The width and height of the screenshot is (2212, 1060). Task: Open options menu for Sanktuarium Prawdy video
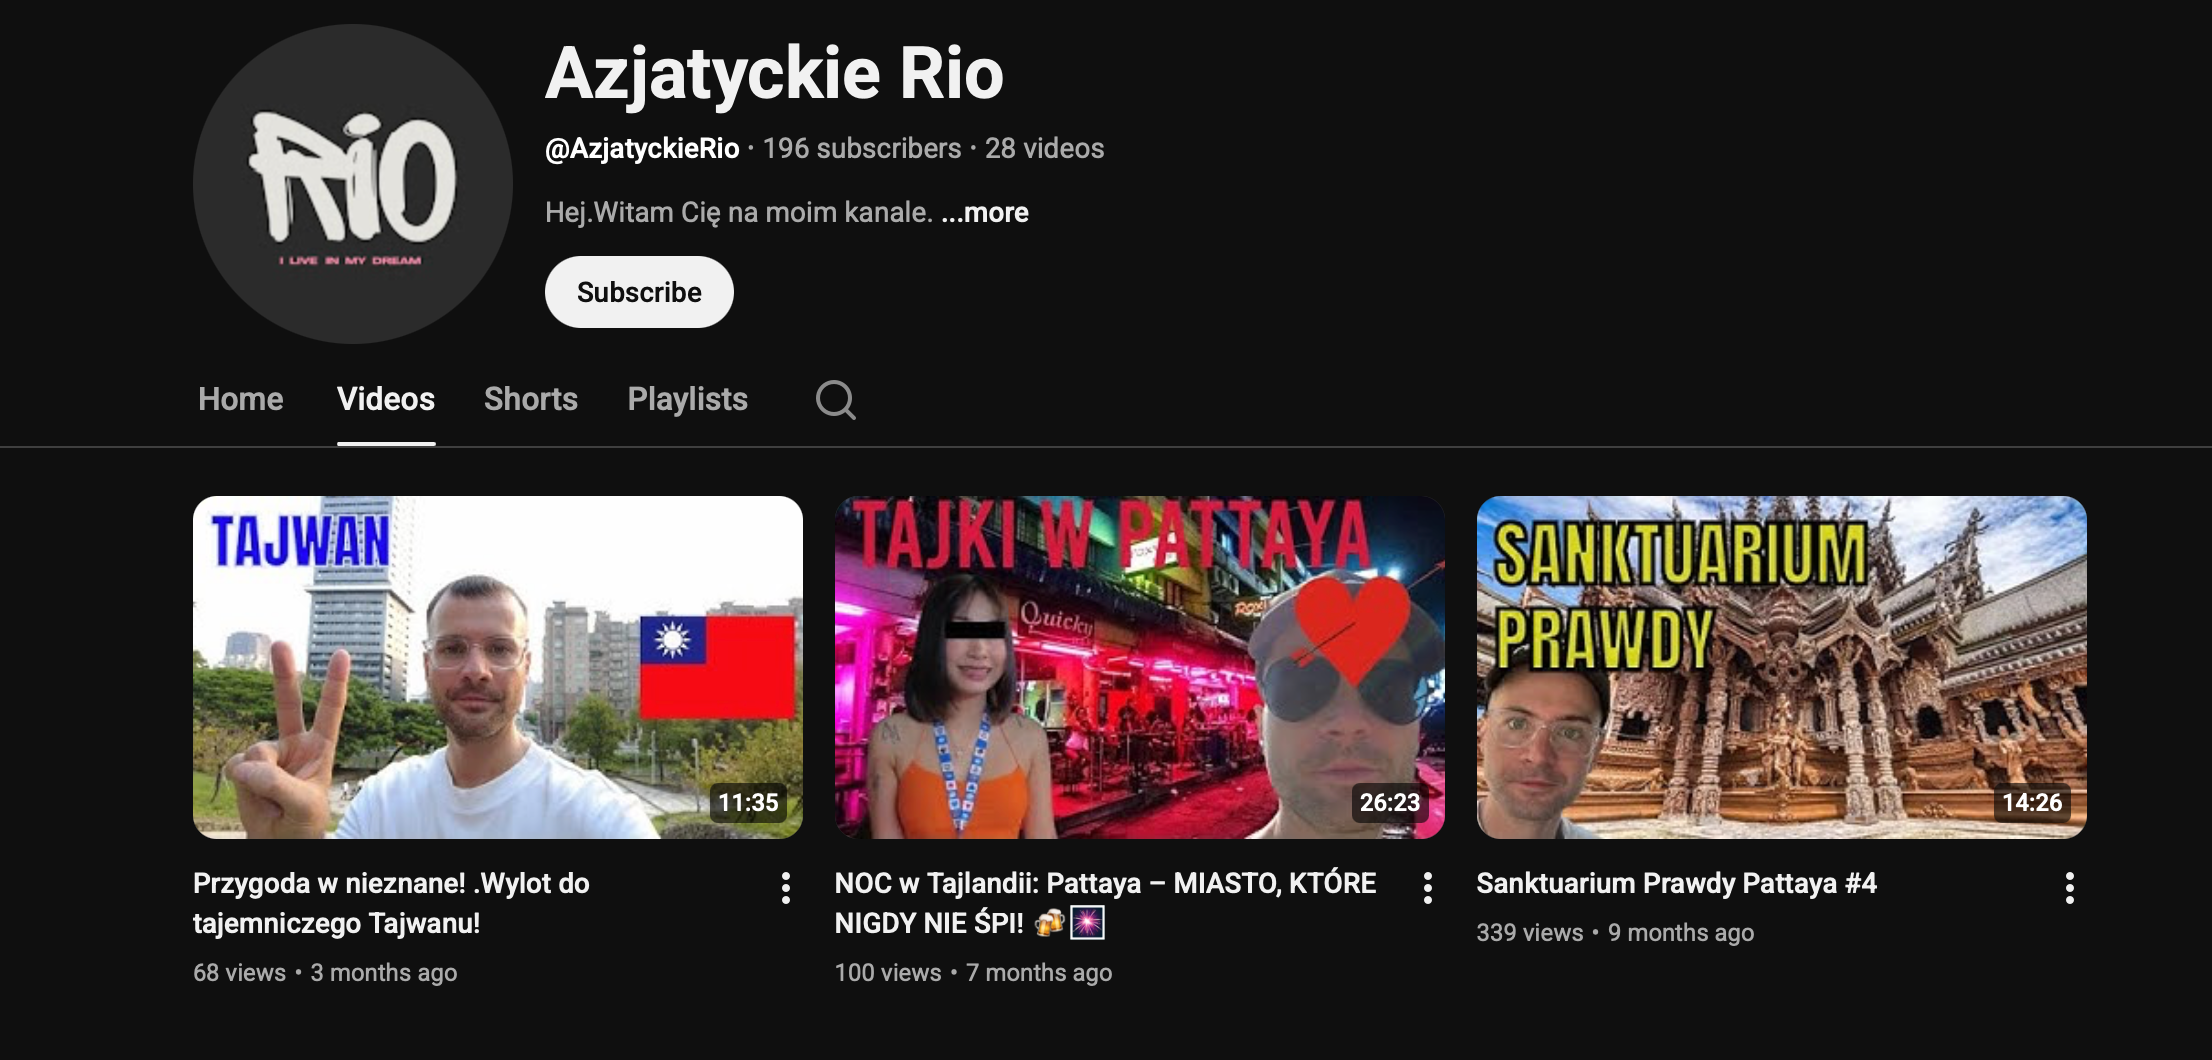[2069, 887]
